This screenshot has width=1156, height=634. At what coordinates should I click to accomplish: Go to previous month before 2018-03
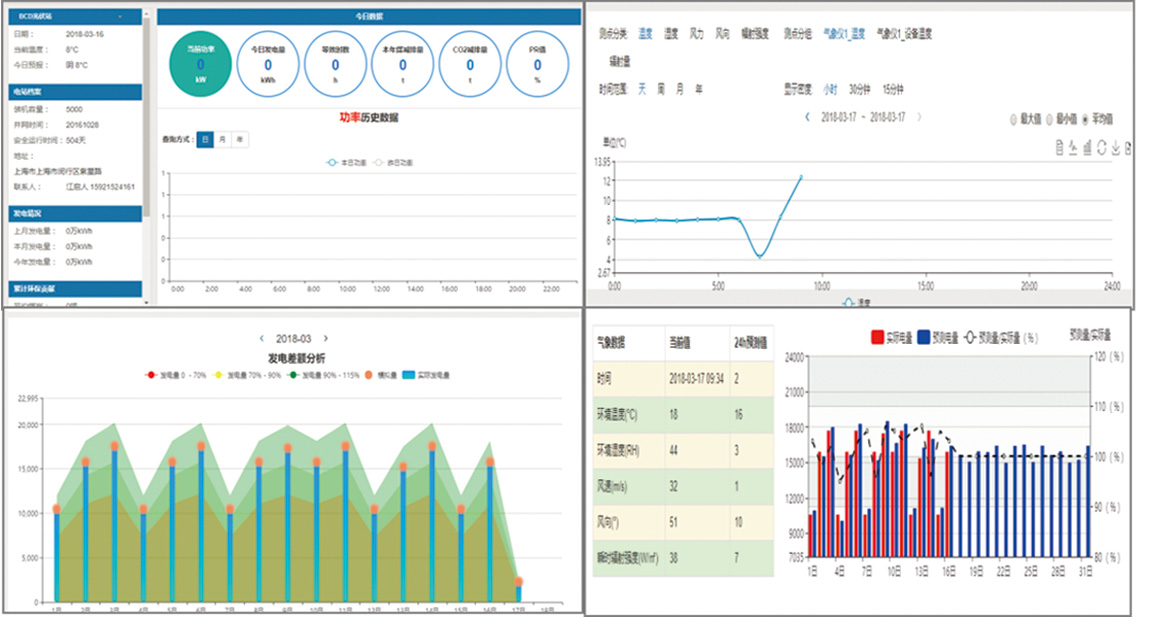(x=262, y=339)
